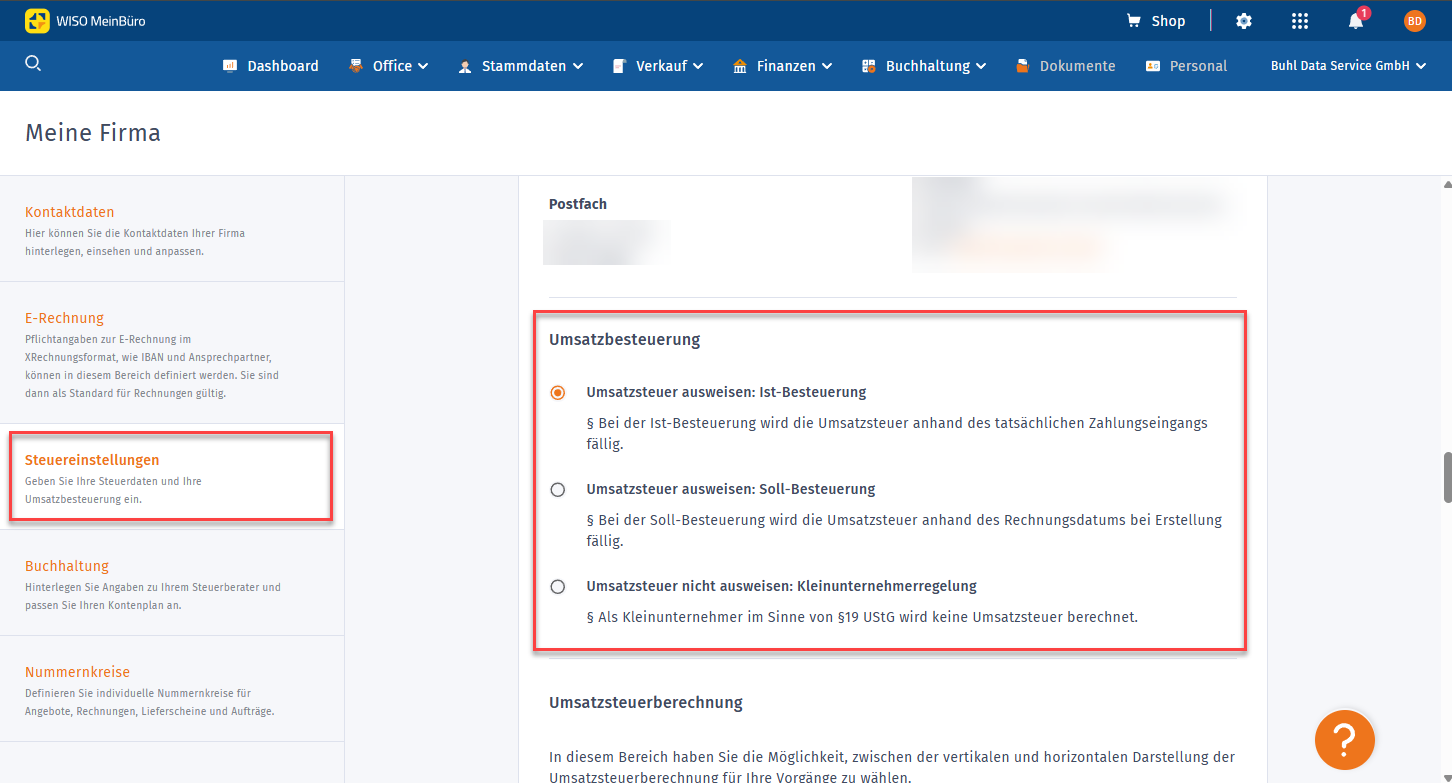The width and height of the screenshot is (1452, 783).
Task: Click the §19 UStG Kleinunternehmer description
Action: click(x=862, y=617)
